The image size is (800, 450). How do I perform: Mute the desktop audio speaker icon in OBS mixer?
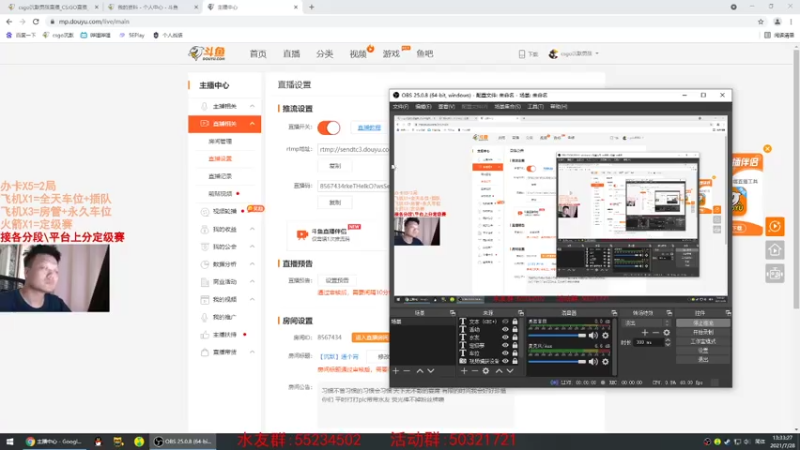coord(593,335)
